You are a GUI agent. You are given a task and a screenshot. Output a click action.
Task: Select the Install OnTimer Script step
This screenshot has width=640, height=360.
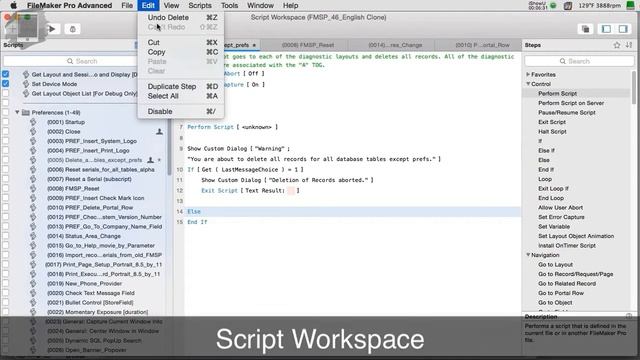pyautogui.click(x=567, y=245)
